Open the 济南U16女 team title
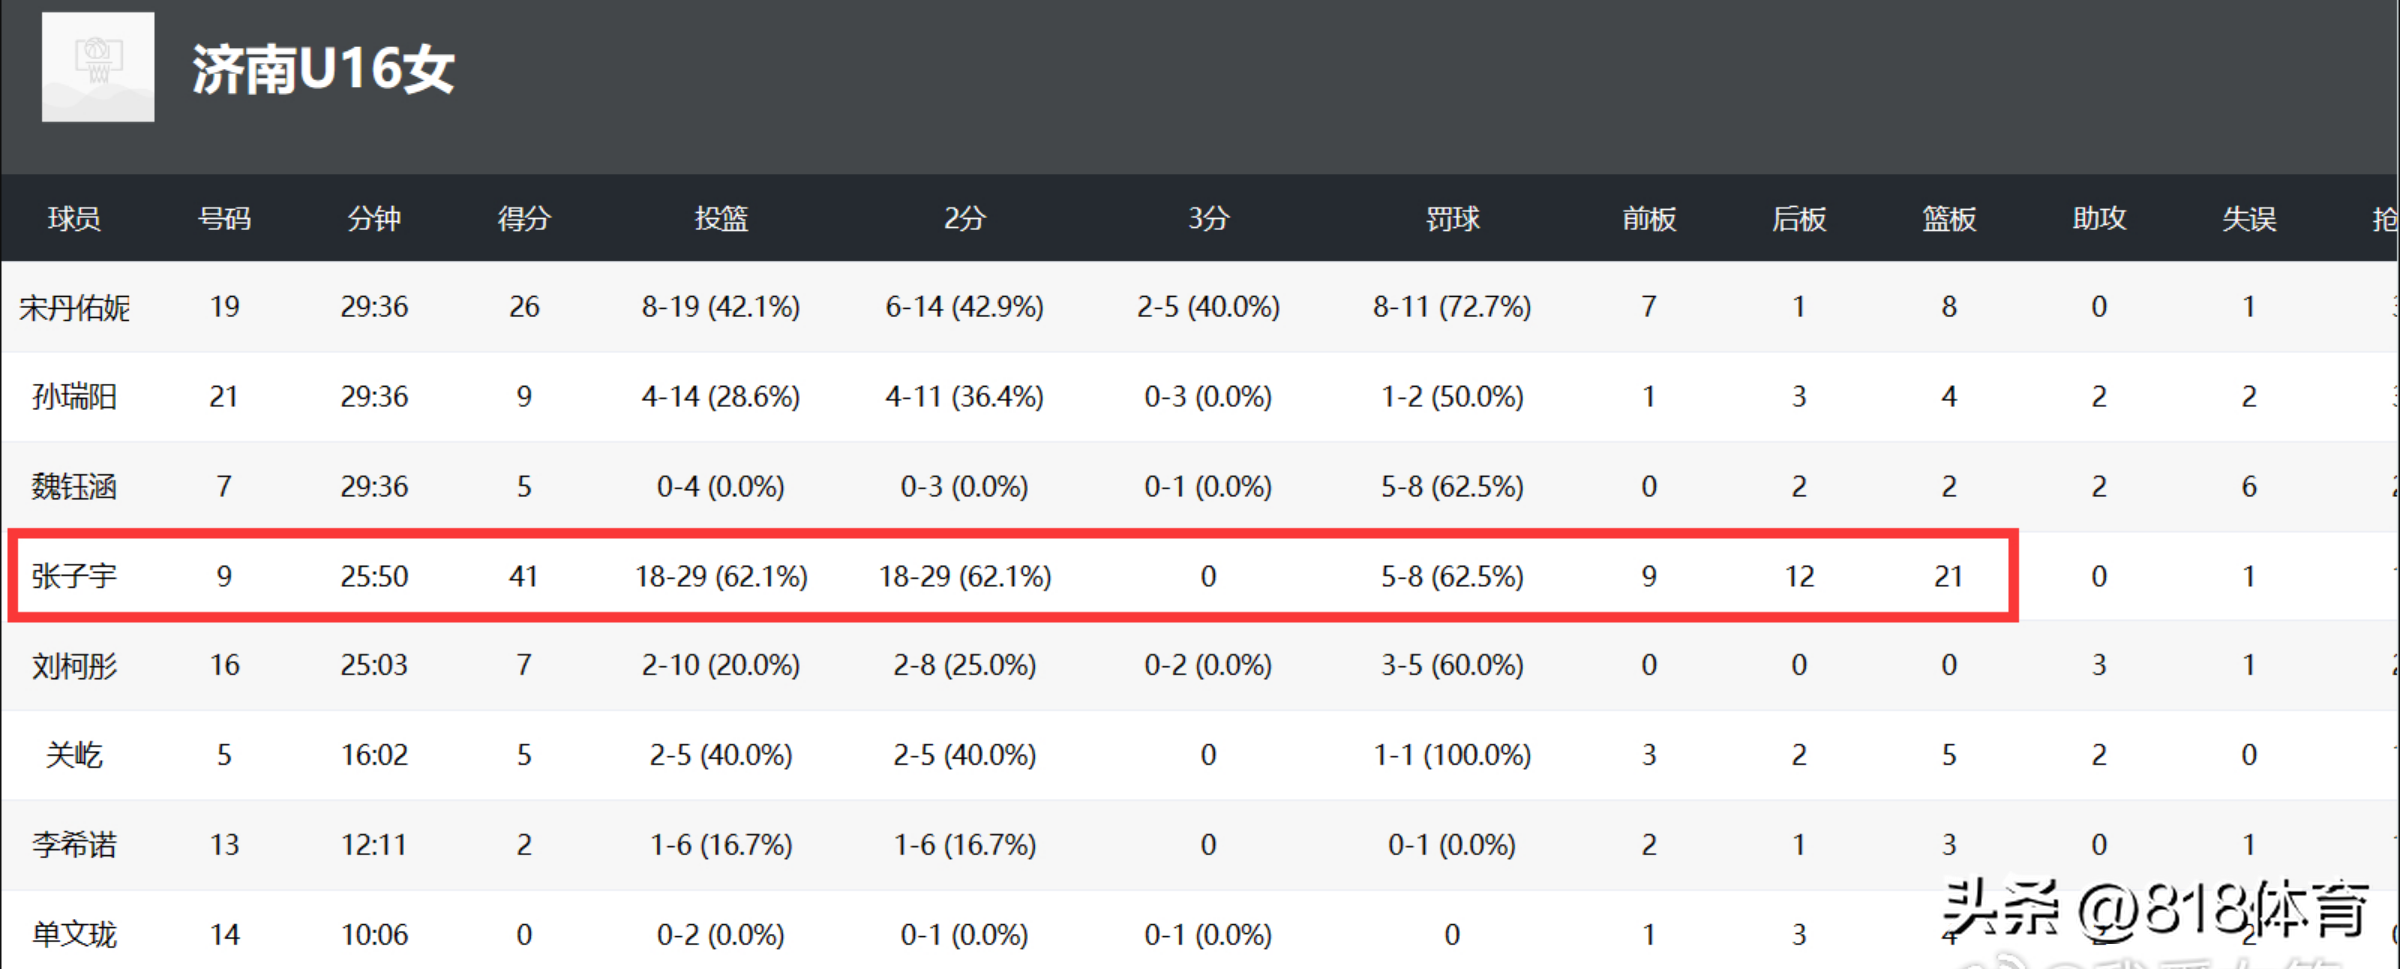Viewport: 2400px width, 969px height. pyautogui.click(x=323, y=70)
